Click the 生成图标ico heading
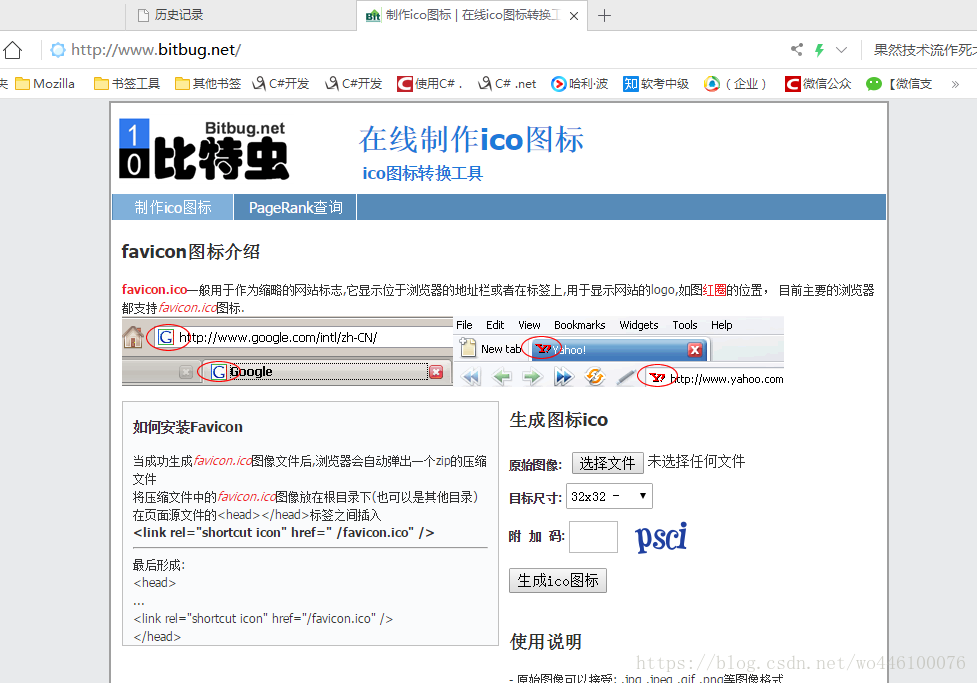Viewport: 977px width, 683px height. click(558, 419)
